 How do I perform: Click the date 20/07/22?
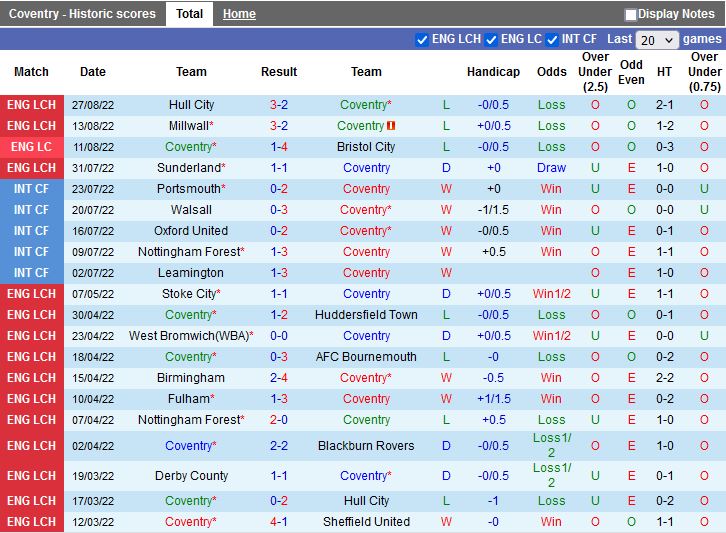pos(93,210)
